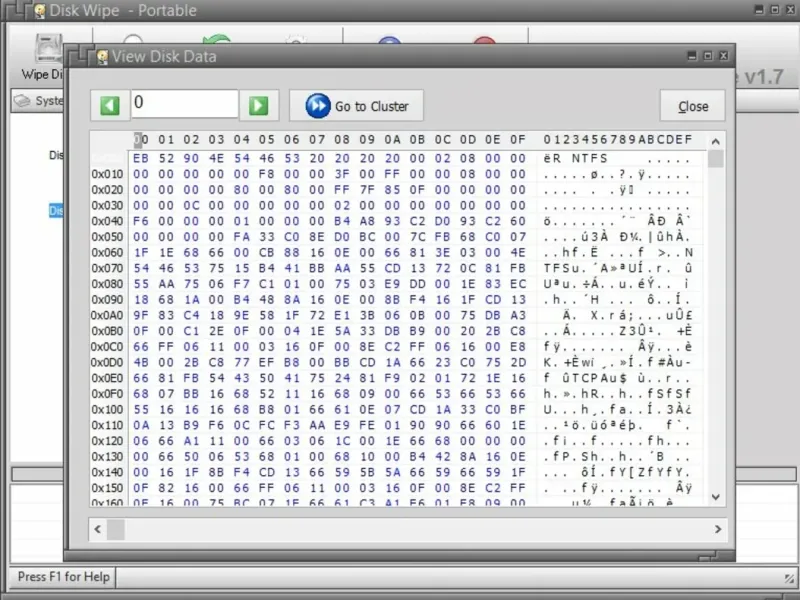
Task: Select the 0x090 row offset label
Action: click(x=107, y=300)
